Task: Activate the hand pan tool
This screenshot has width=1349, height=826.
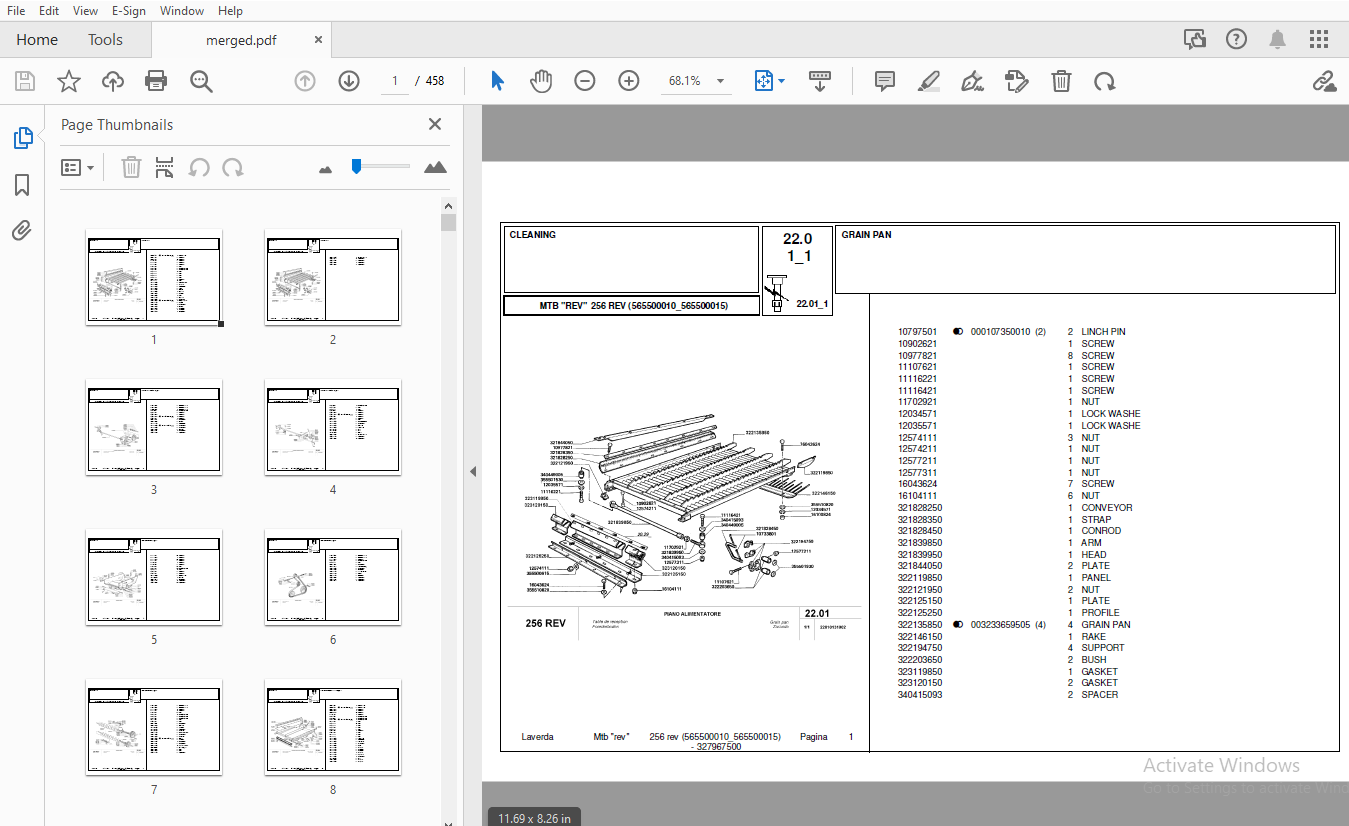Action: [541, 81]
